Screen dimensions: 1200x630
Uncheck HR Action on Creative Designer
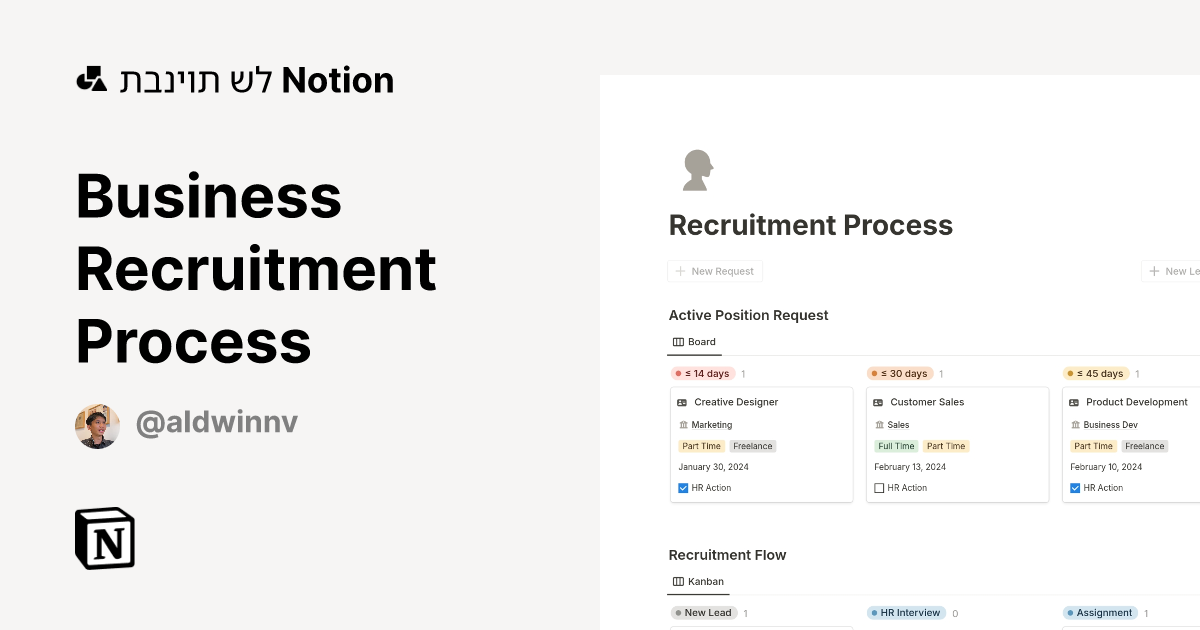pyautogui.click(x=683, y=488)
